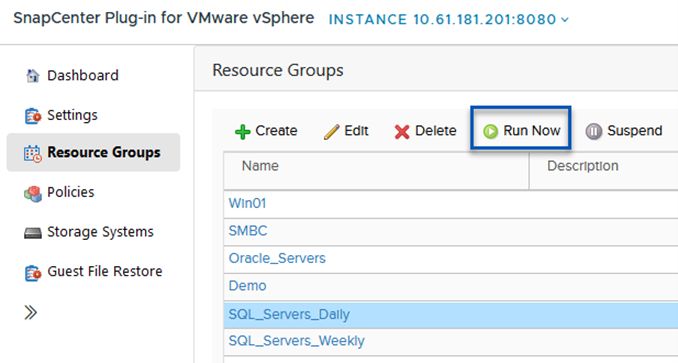The height and width of the screenshot is (363, 678).
Task: Open the INSTANCE 10.61.181.201:8080 dropdown
Action: 449,19
